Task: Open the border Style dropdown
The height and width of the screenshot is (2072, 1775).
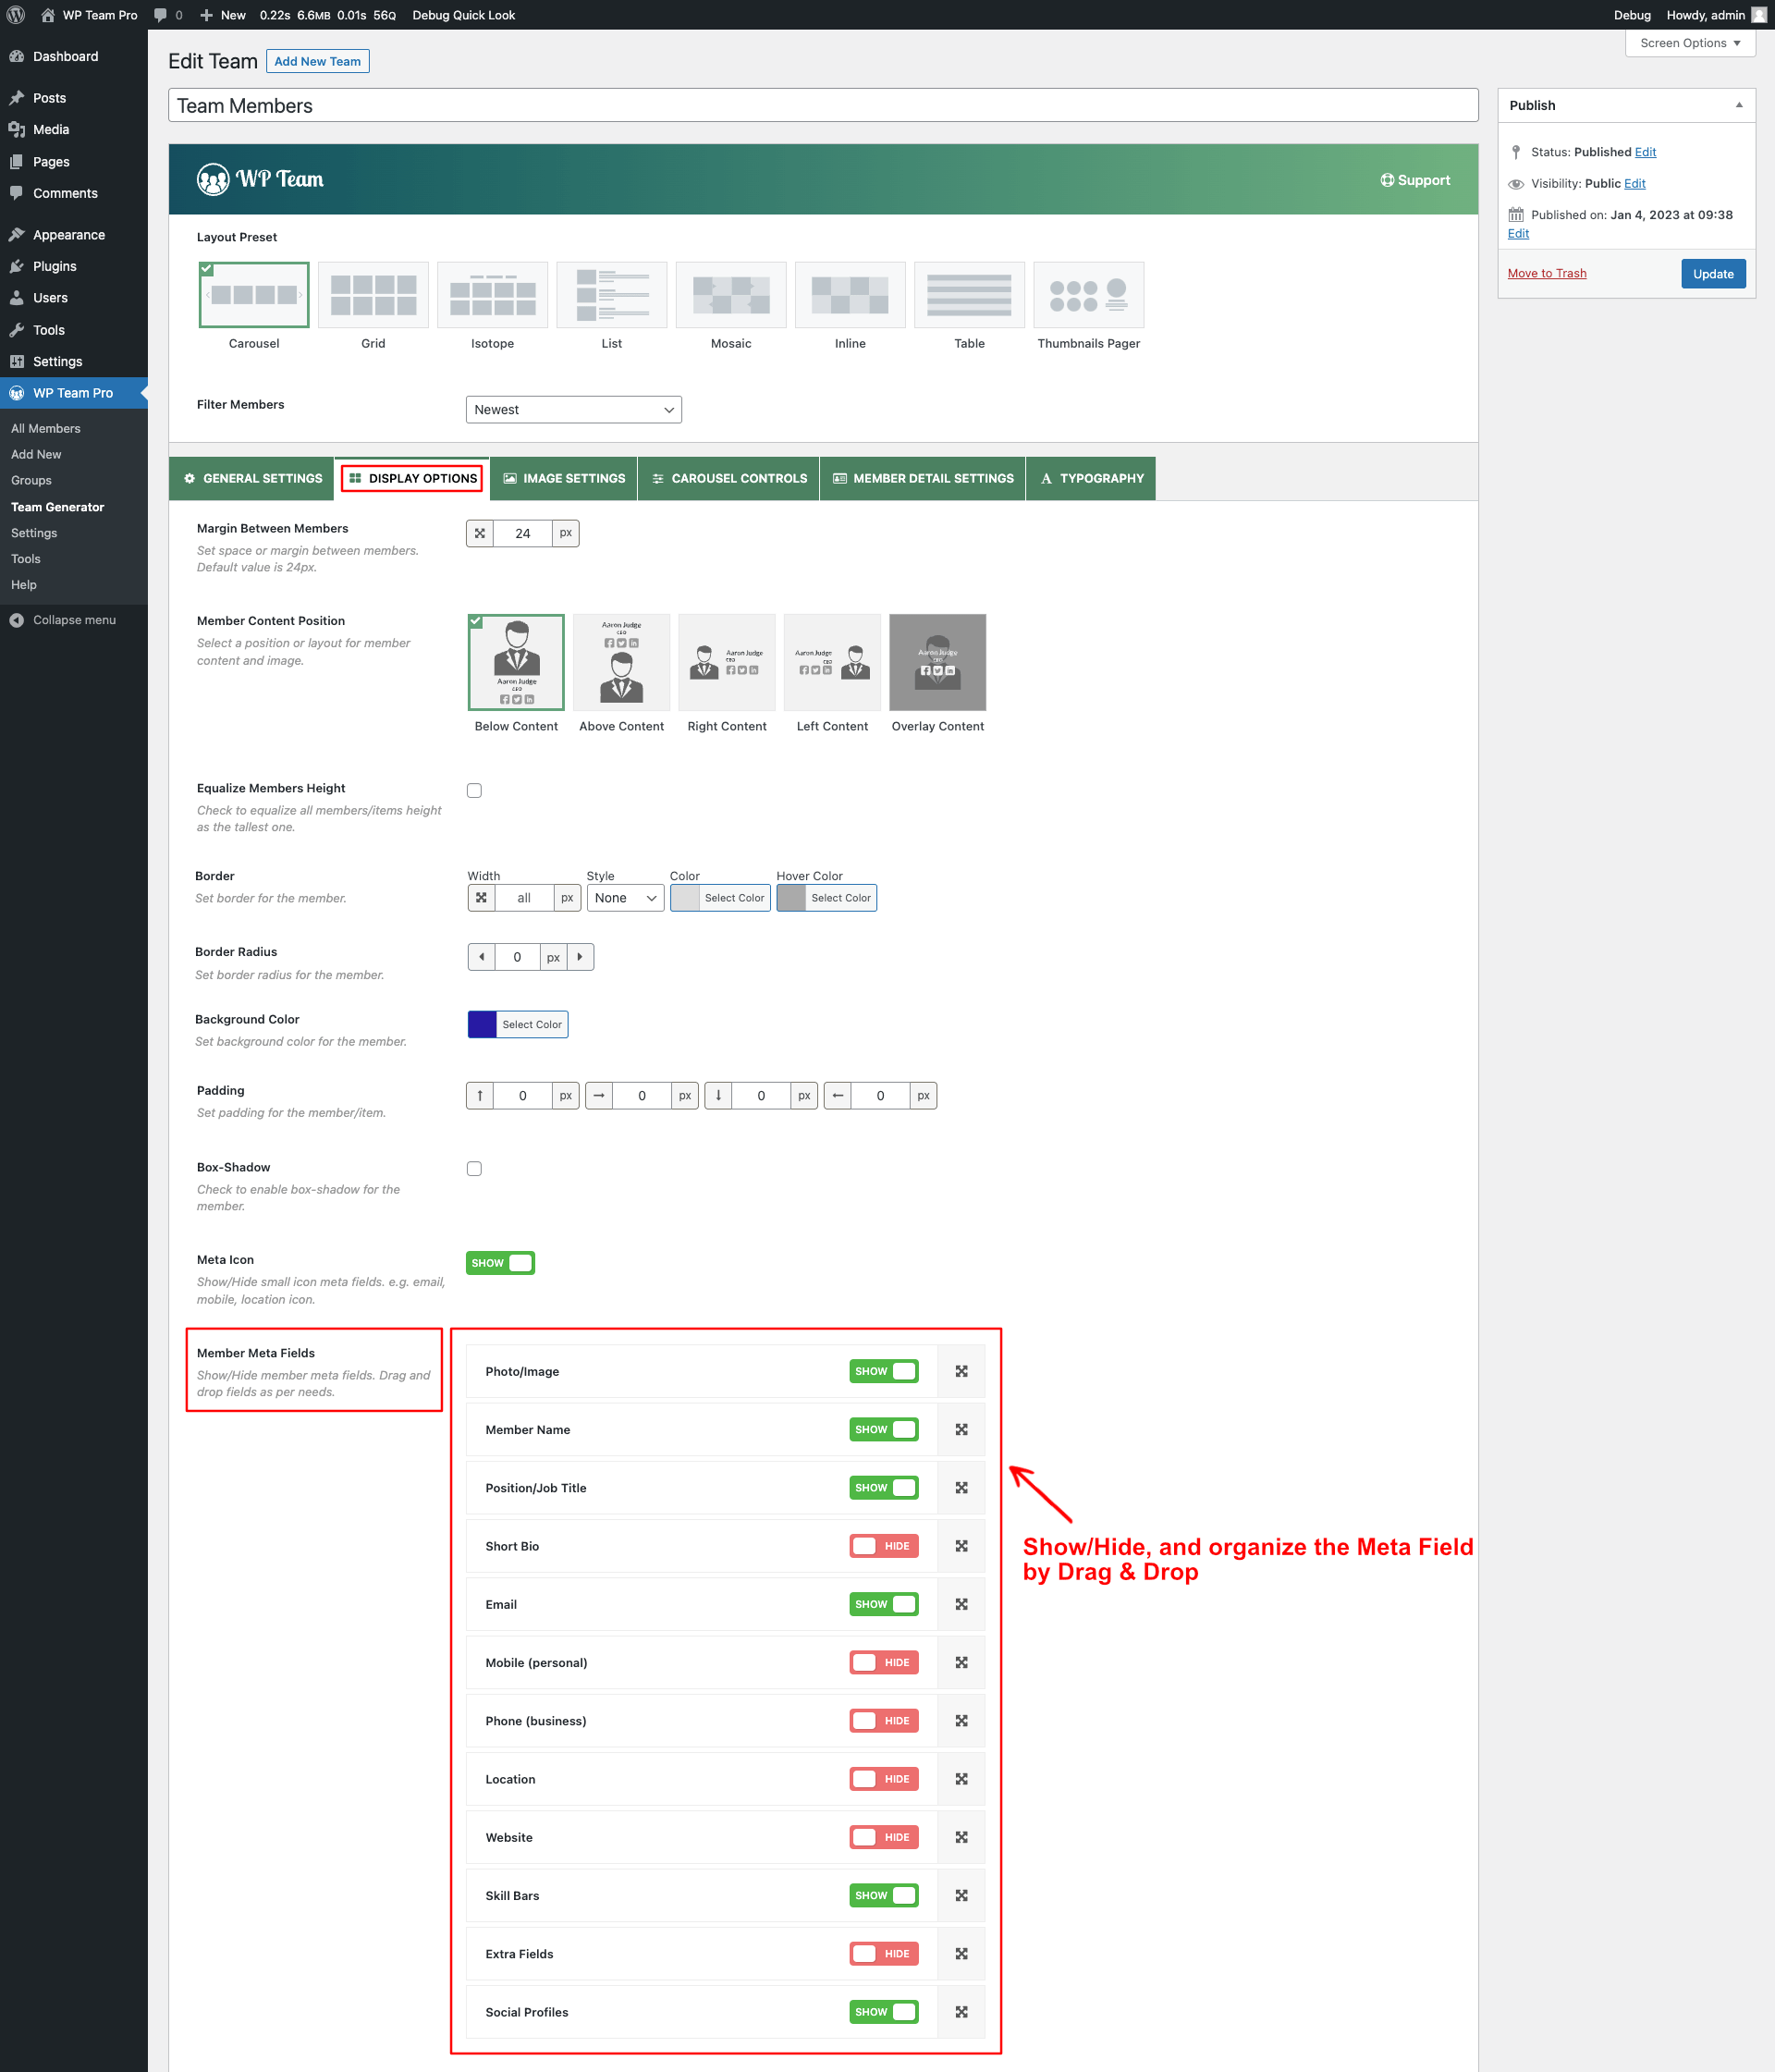Action: [x=624, y=897]
